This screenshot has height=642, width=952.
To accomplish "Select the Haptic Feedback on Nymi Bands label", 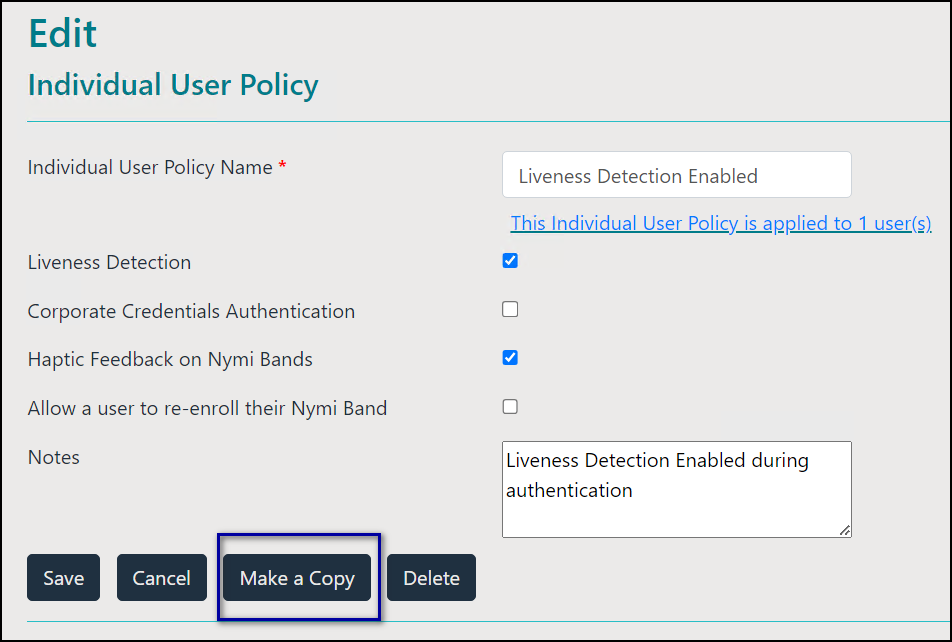I will click(170, 360).
